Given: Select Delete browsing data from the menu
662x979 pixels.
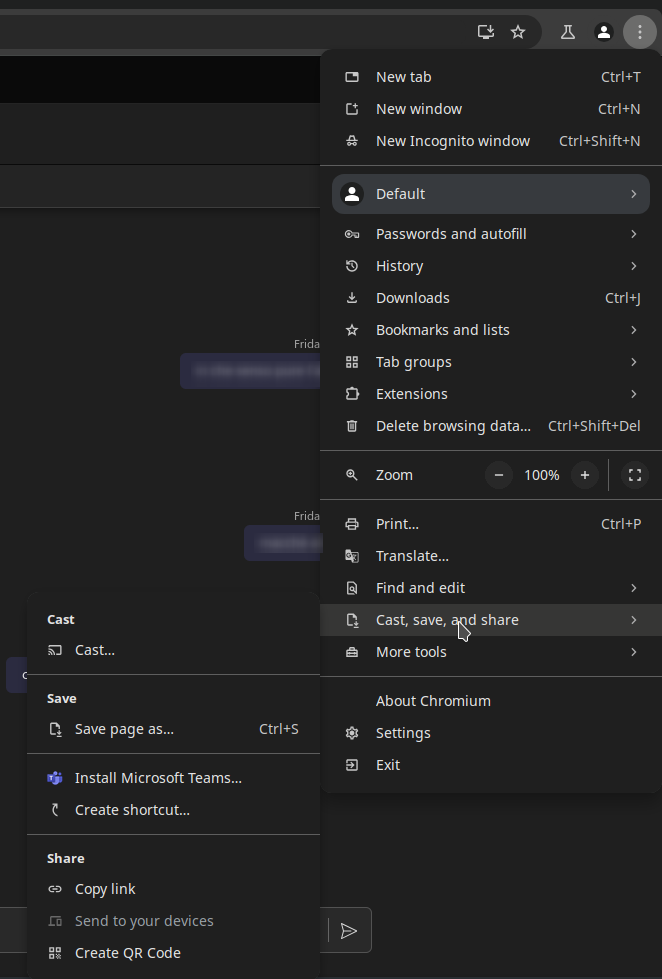Looking at the screenshot, I should (x=453, y=425).
